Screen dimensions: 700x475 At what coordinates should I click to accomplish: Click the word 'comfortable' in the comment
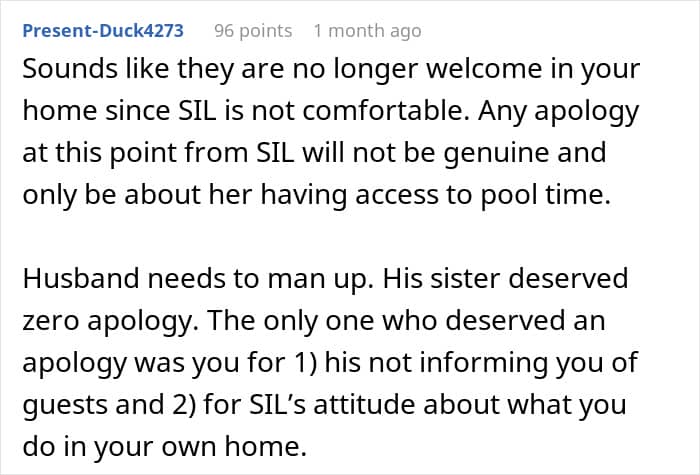(x=386, y=111)
